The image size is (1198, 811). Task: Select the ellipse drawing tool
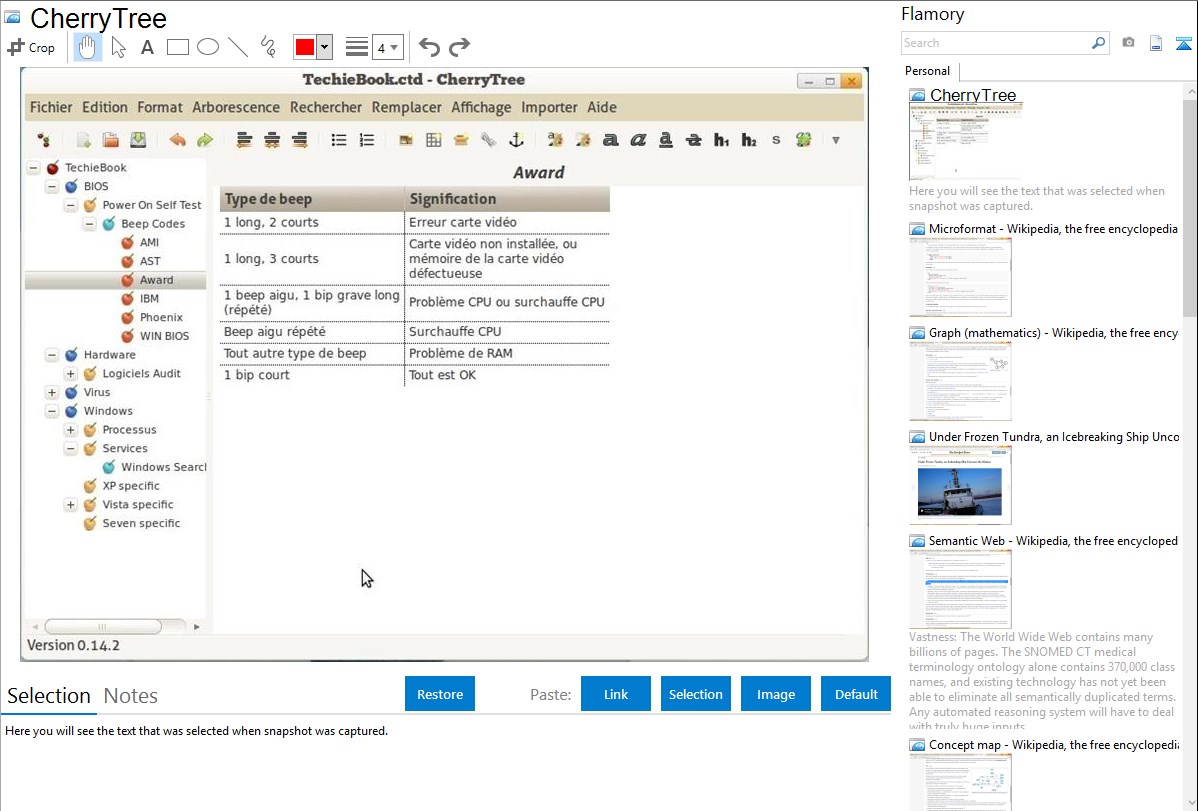(208, 47)
